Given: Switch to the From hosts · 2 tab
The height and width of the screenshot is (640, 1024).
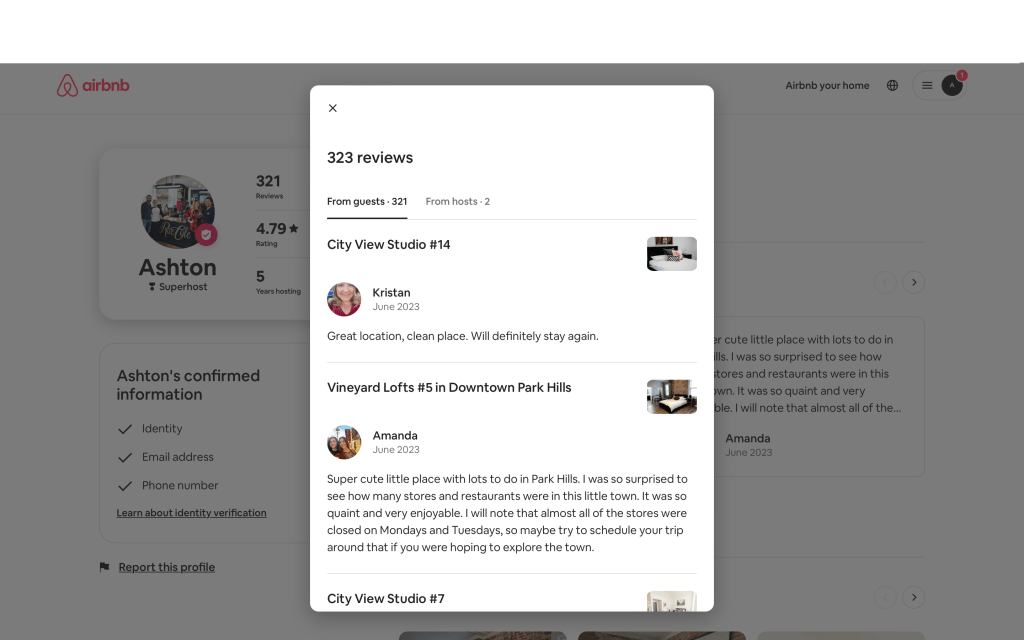Looking at the screenshot, I should pyautogui.click(x=458, y=202).
